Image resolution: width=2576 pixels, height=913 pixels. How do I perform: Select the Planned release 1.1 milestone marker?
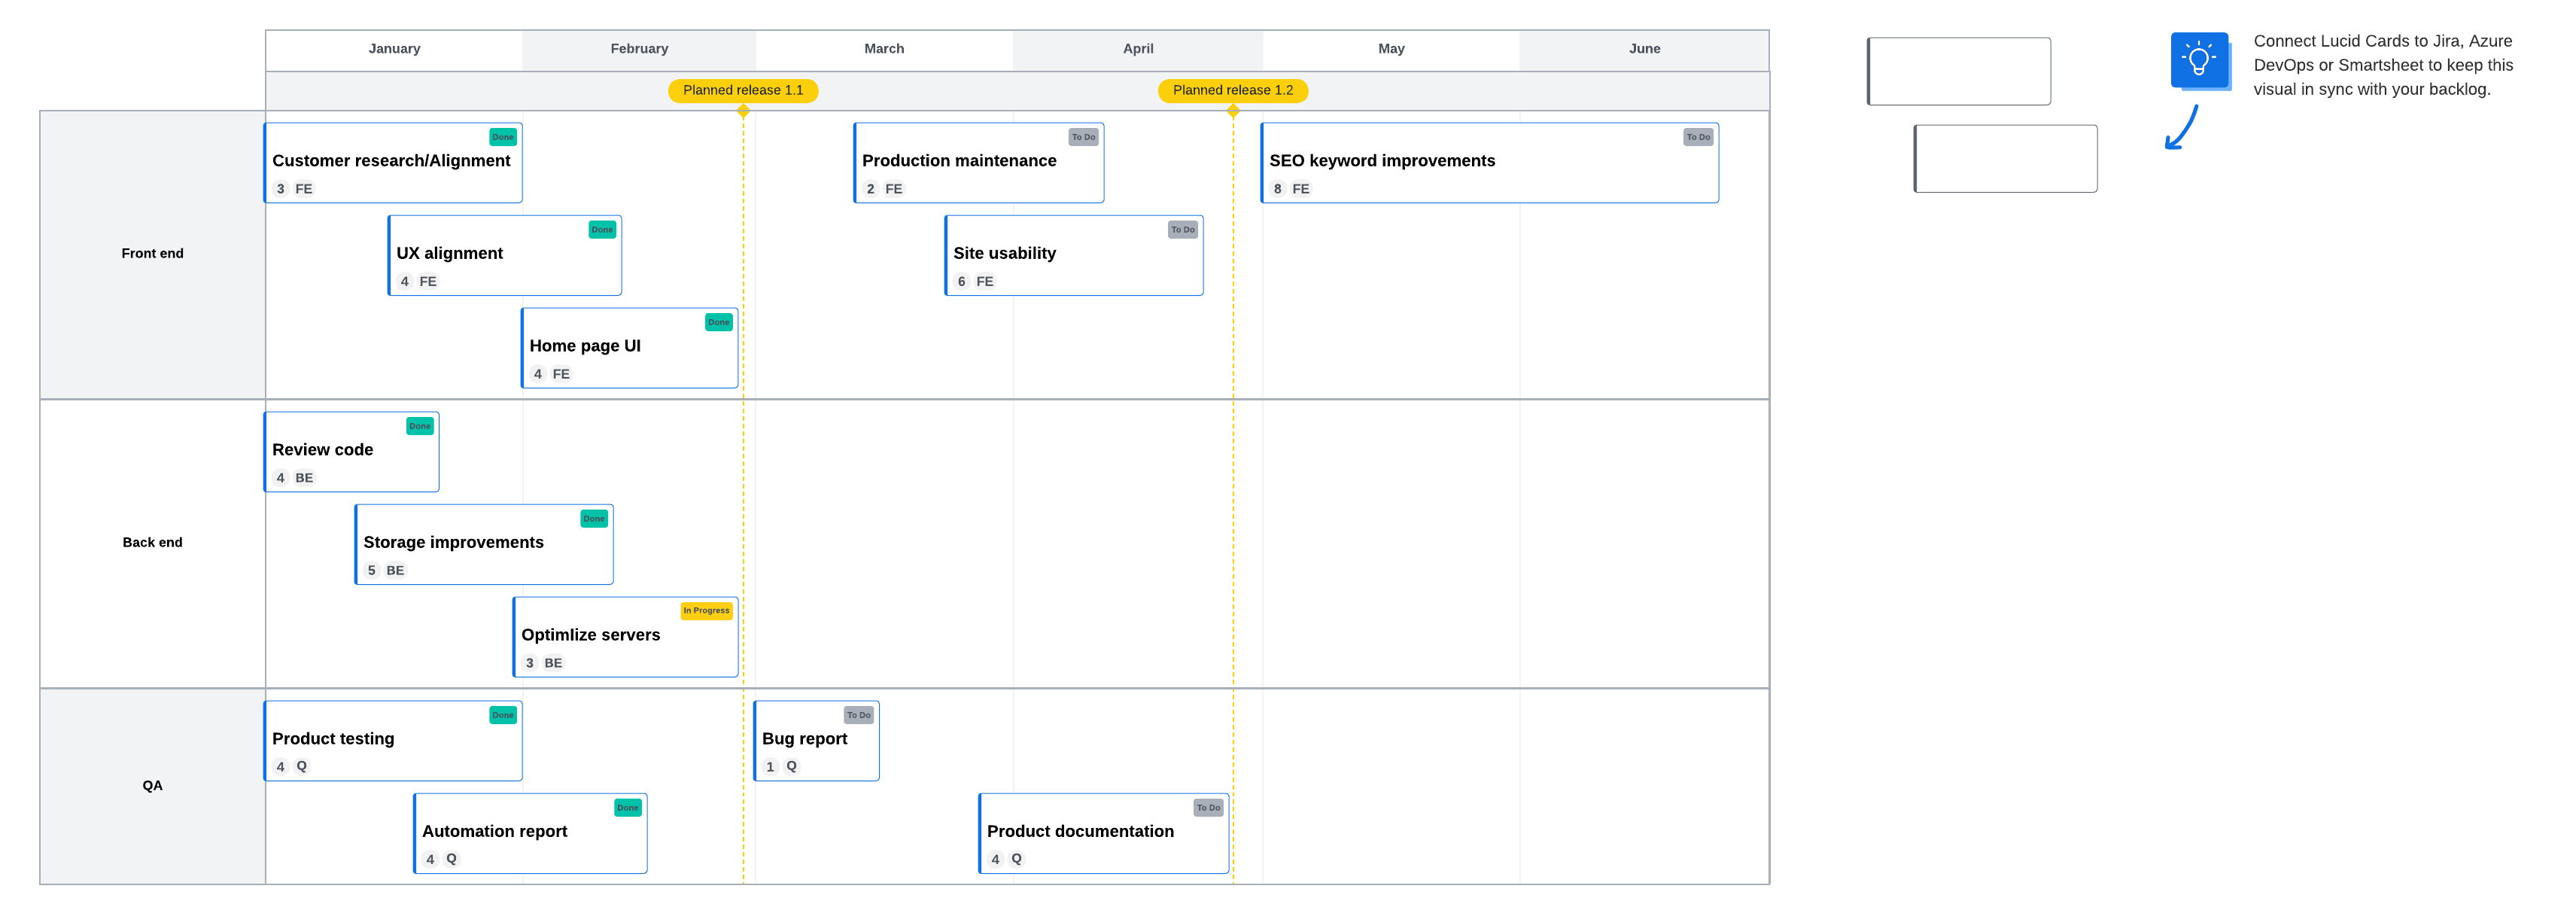point(742,90)
